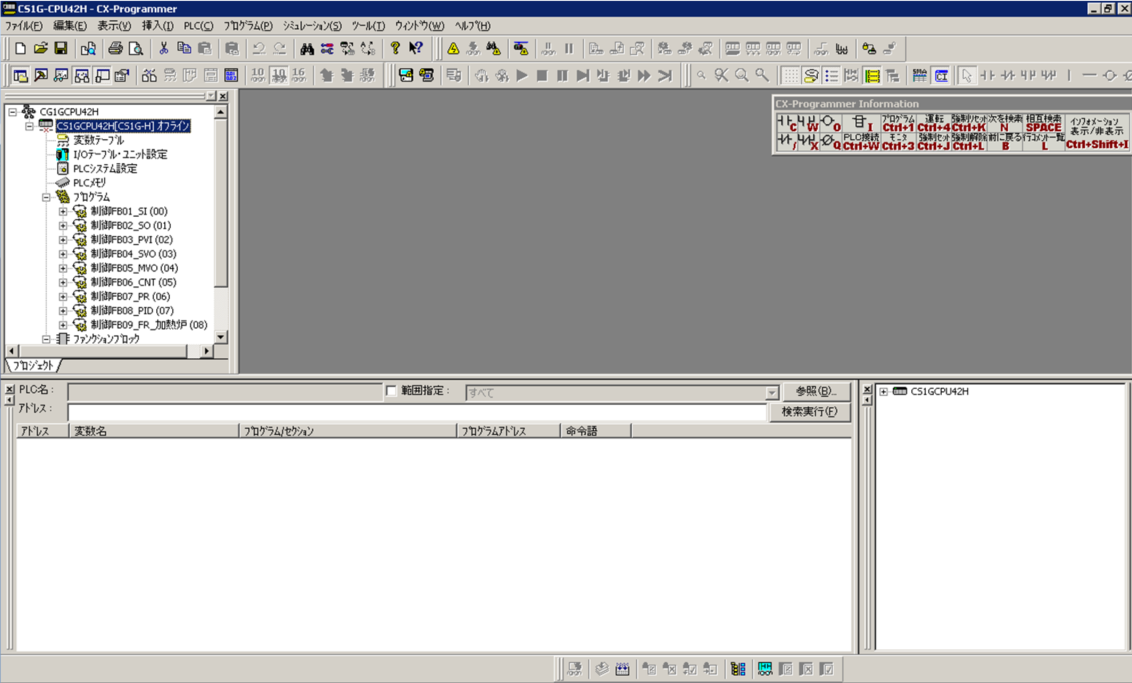Collapse the プログラム tree node

click(46, 198)
